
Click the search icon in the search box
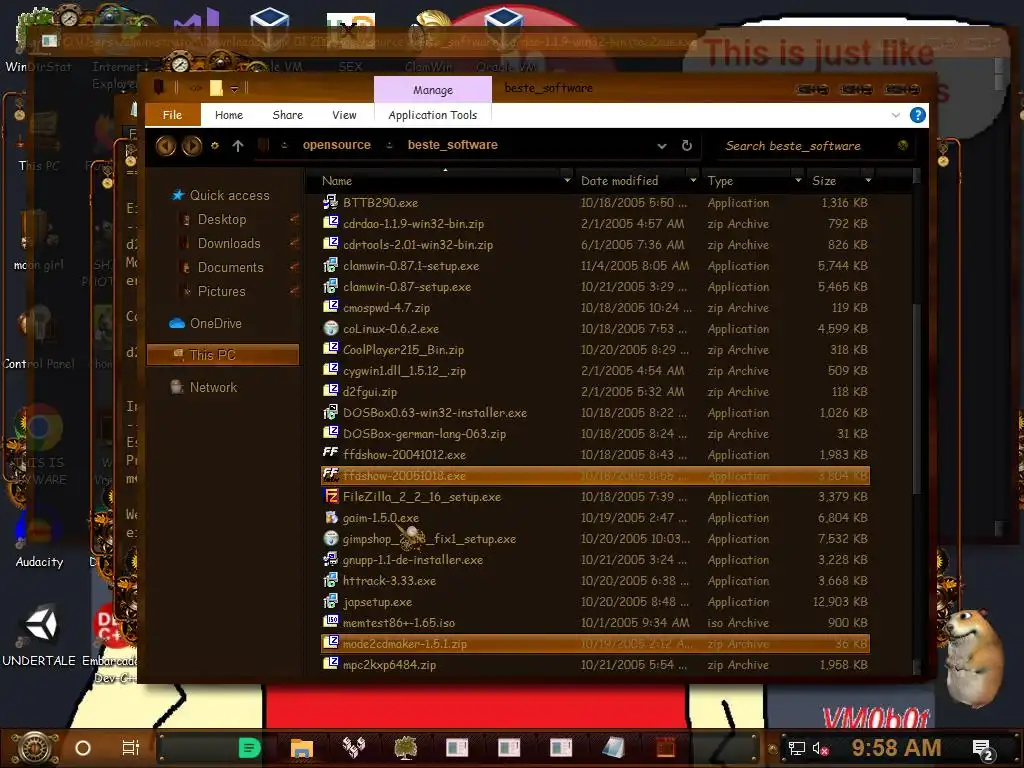point(903,146)
